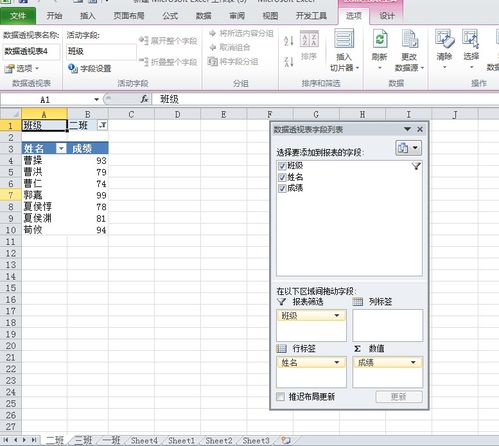Switch to the Review (审阅) tab

pyautogui.click(x=237, y=16)
